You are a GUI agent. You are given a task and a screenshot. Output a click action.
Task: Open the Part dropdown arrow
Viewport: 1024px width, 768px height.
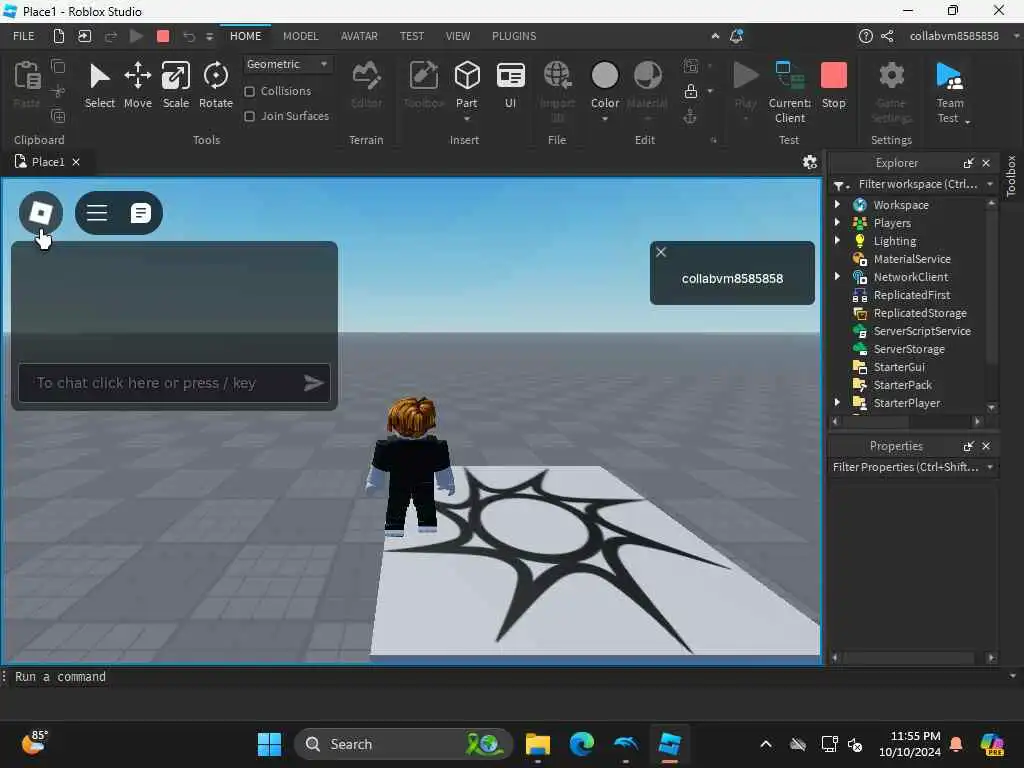coord(467,119)
